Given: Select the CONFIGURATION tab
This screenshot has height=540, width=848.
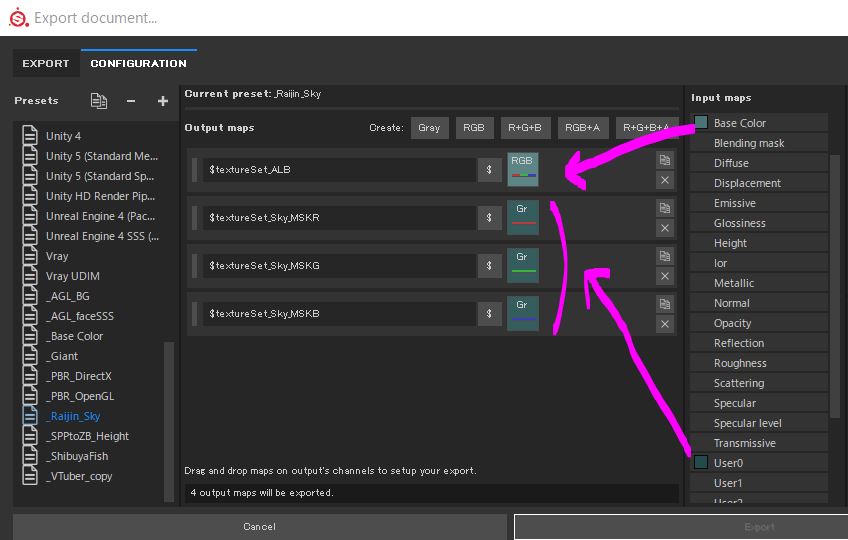Looking at the screenshot, I should click(x=138, y=63).
